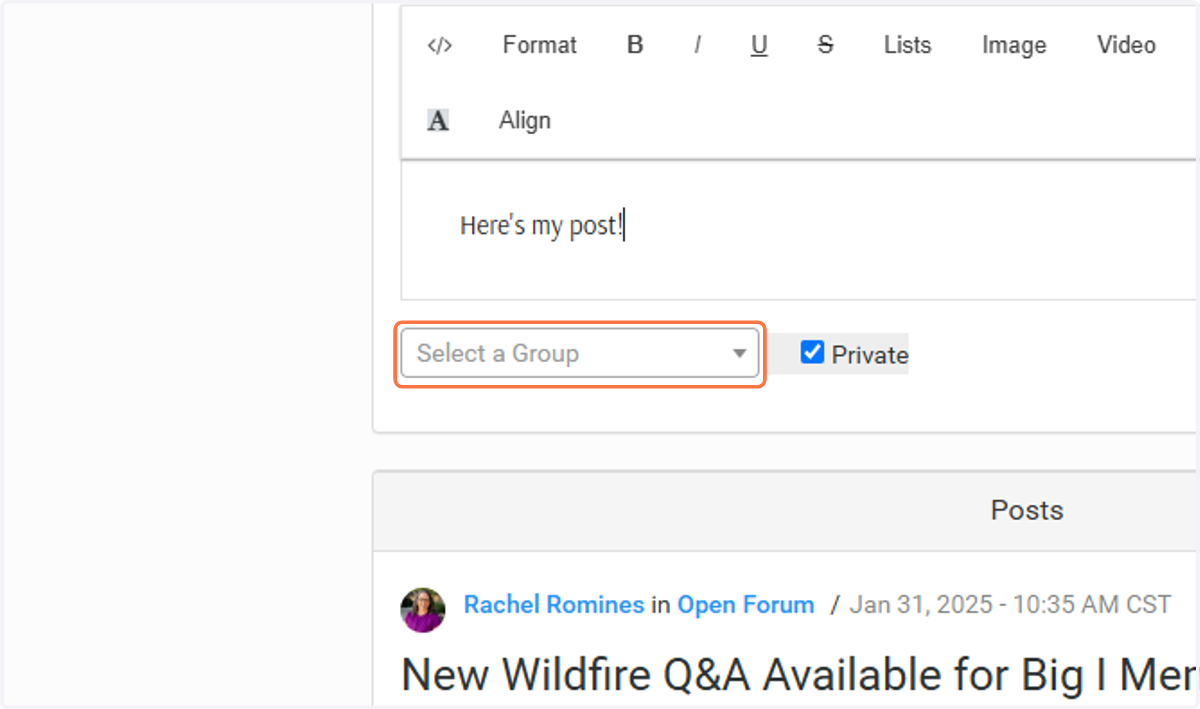Image resolution: width=1200 pixels, height=709 pixels.
Task: Click the Posts section header
Action: 1027,510
